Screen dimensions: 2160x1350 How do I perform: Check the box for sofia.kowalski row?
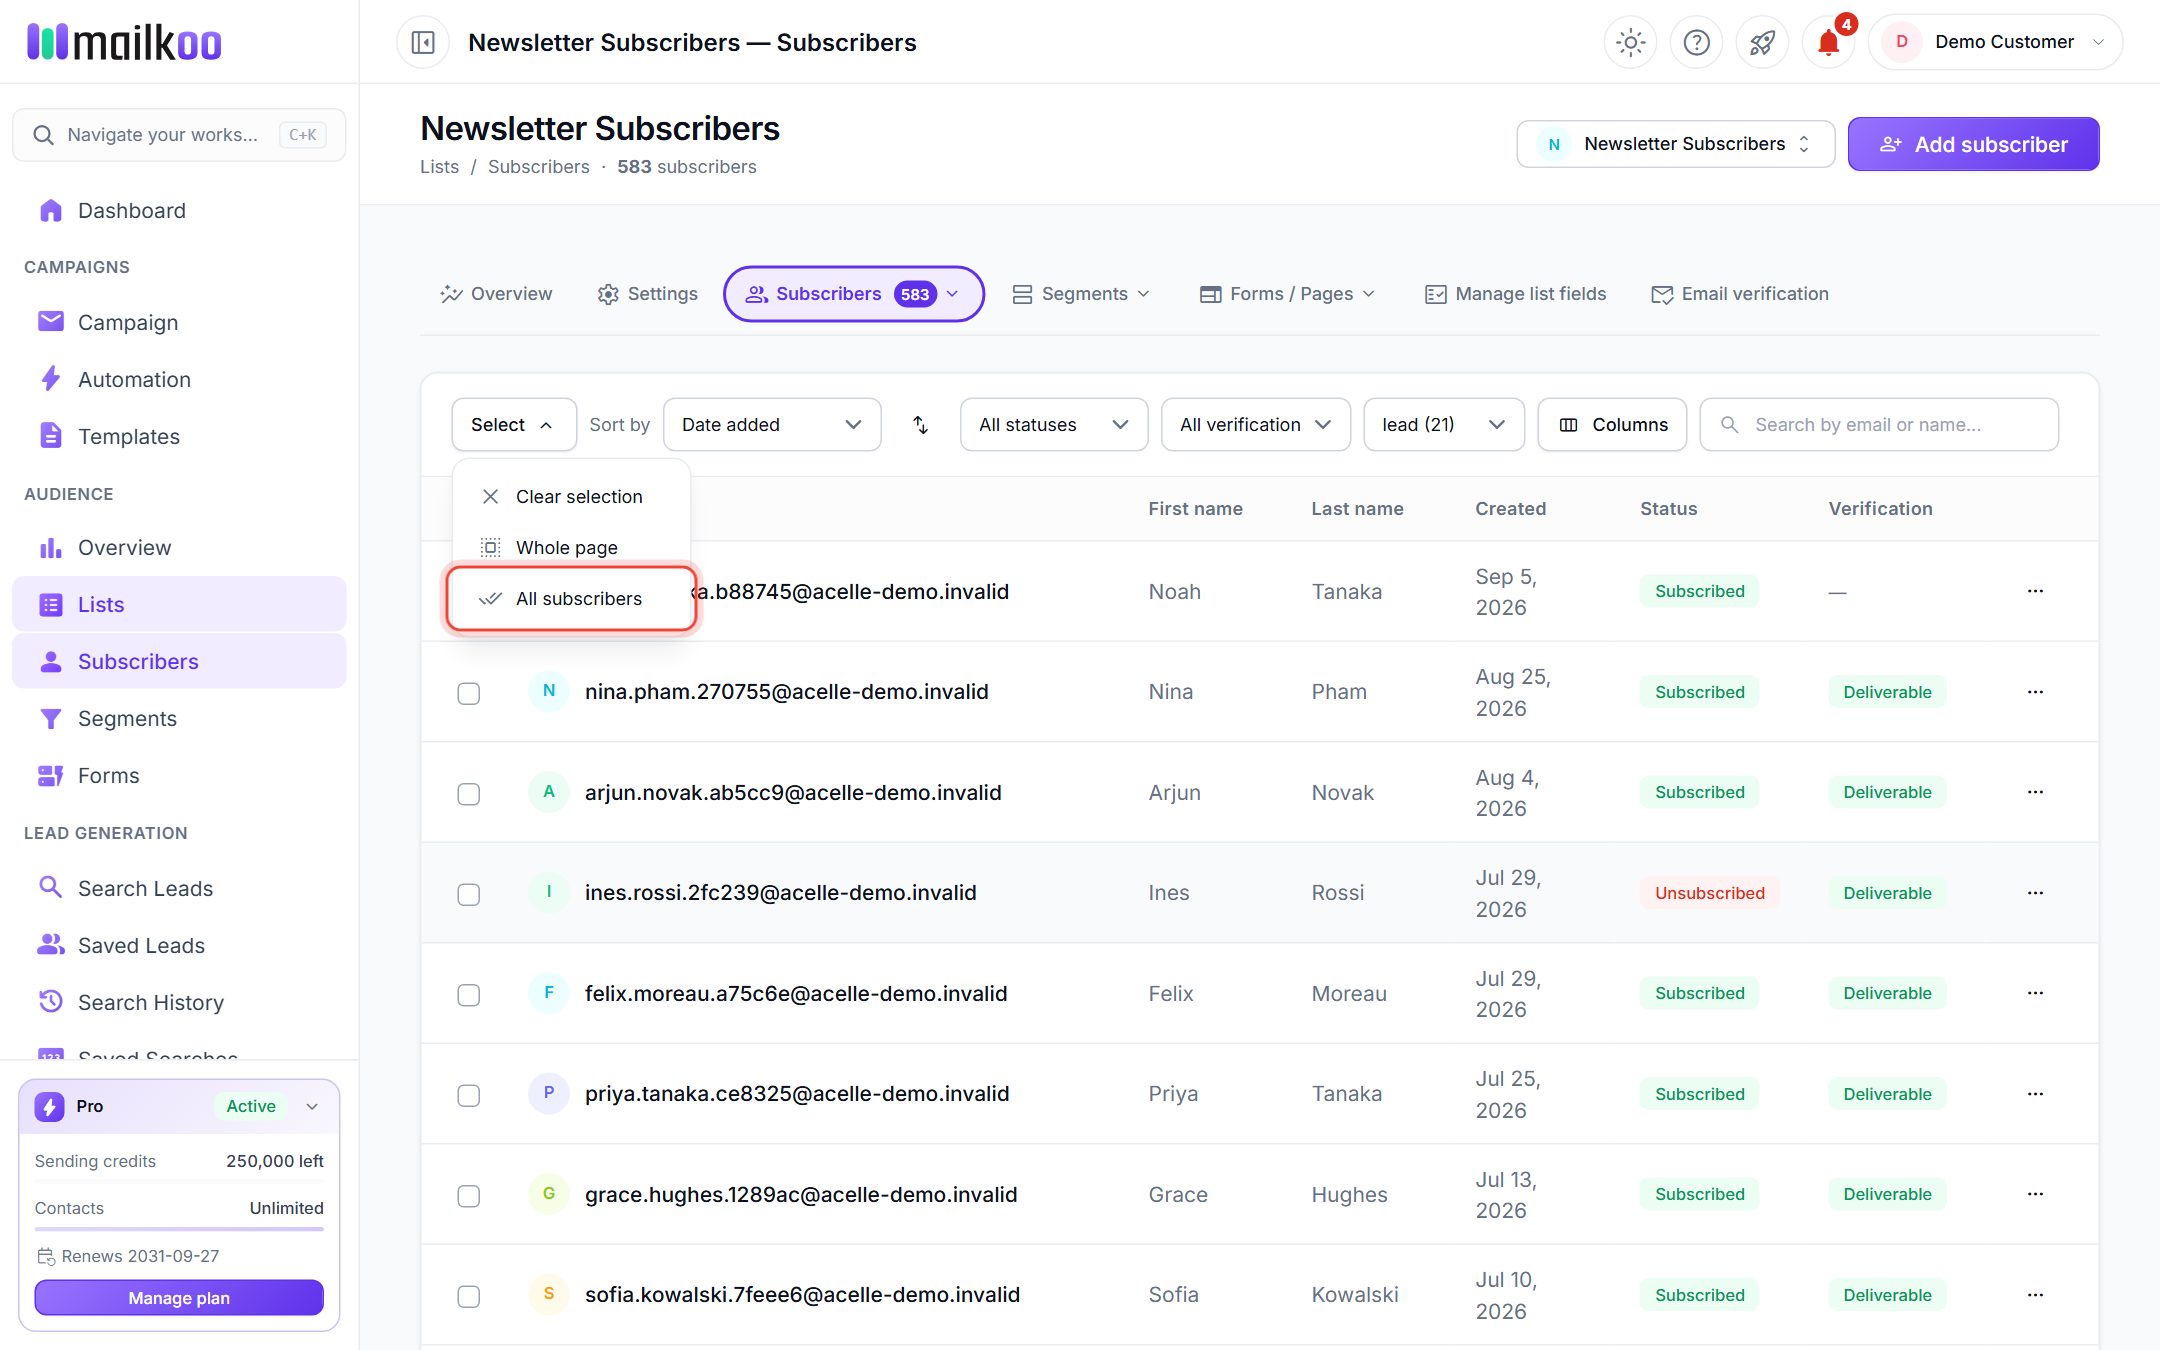[x=469, y=1296]
